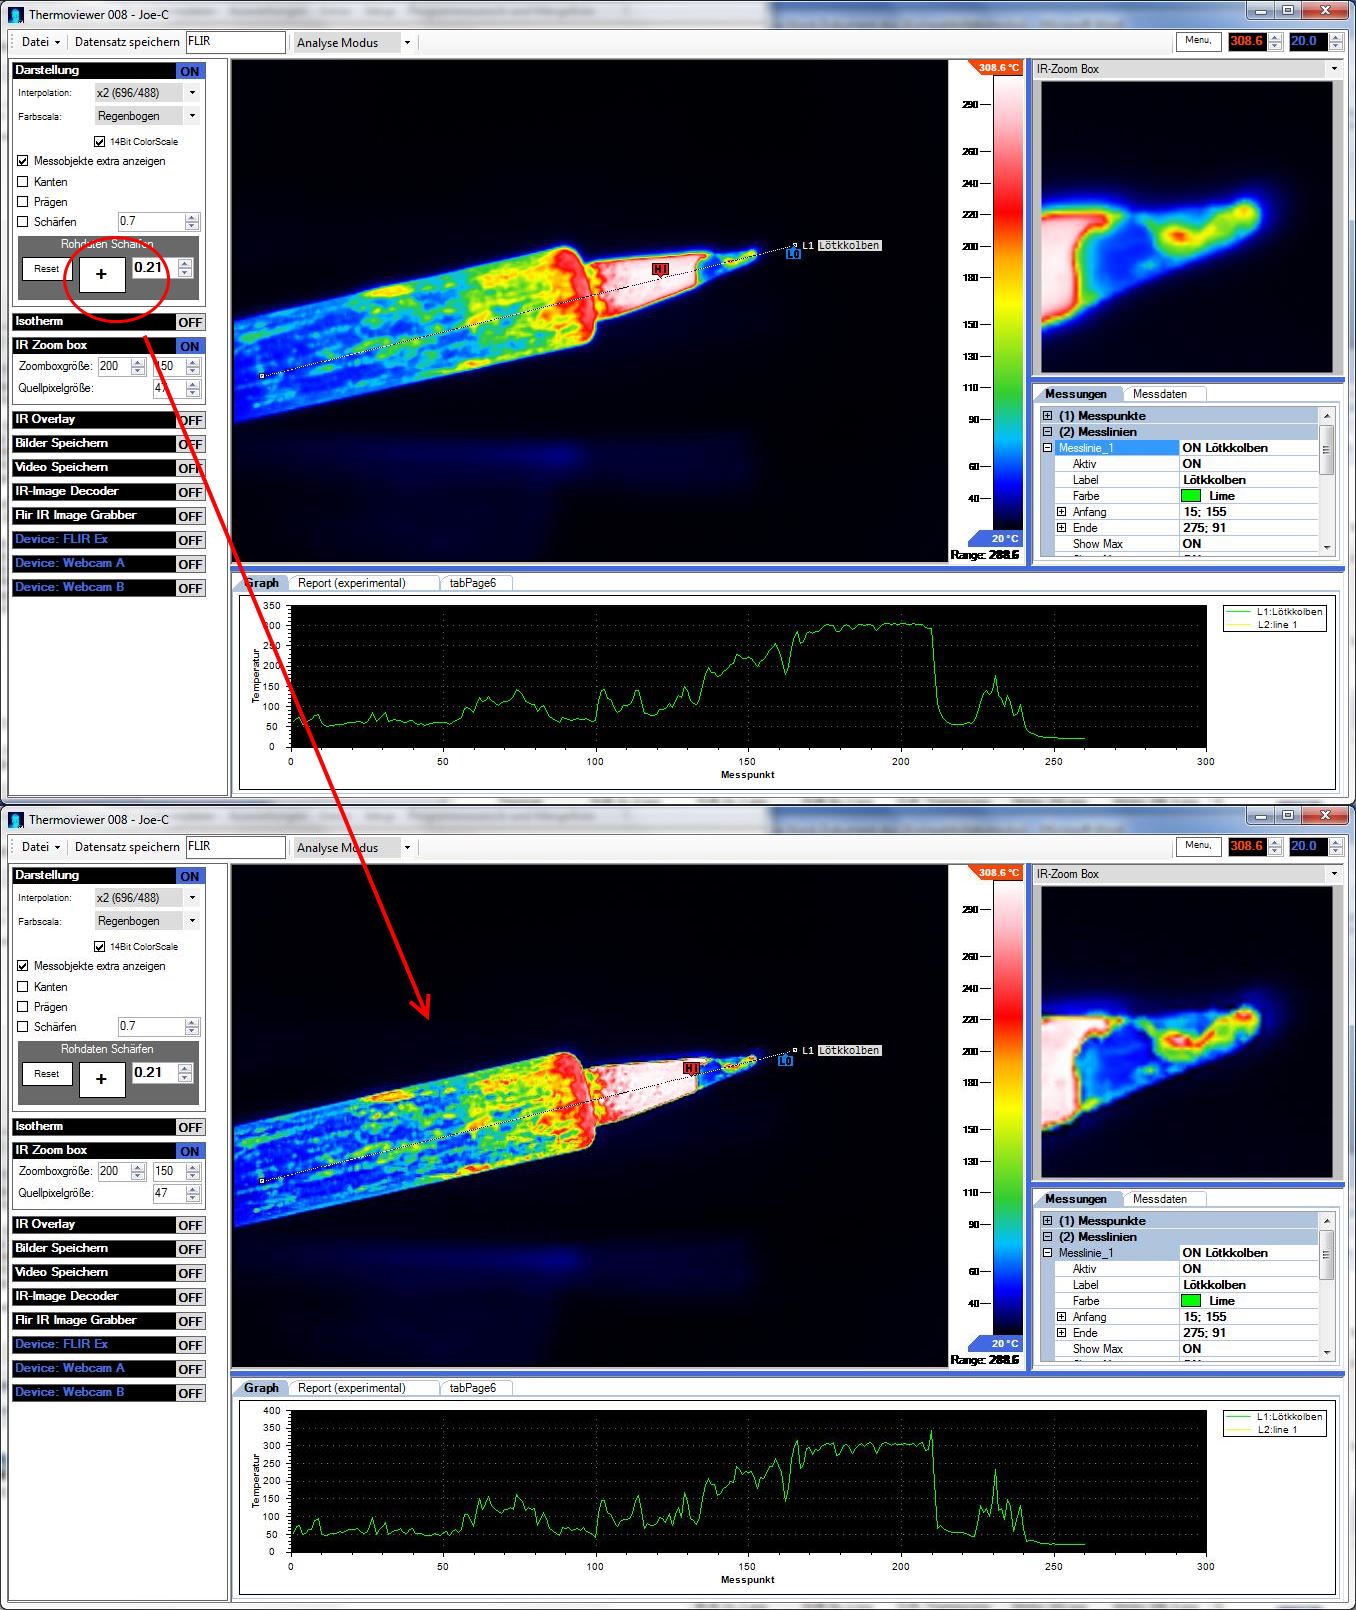Collapse Messlinie_1 in the upper Messungen tree

click(1047, 448)
